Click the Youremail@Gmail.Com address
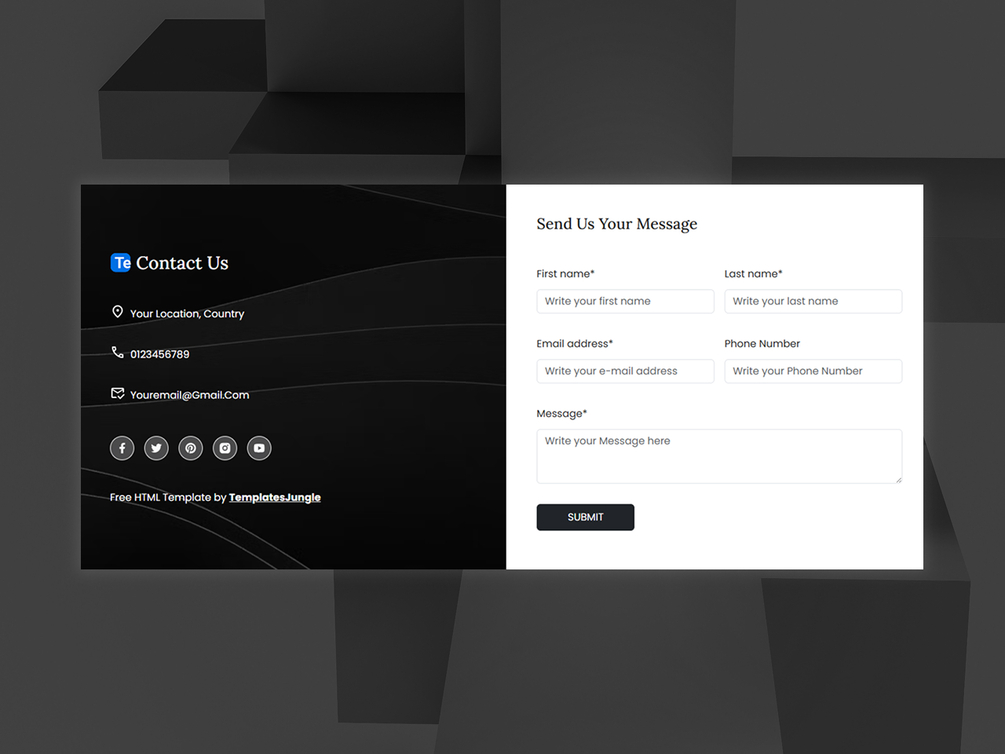Image resolution: width=1005 pixels, height=754 pixels. [x=190, y=395]
